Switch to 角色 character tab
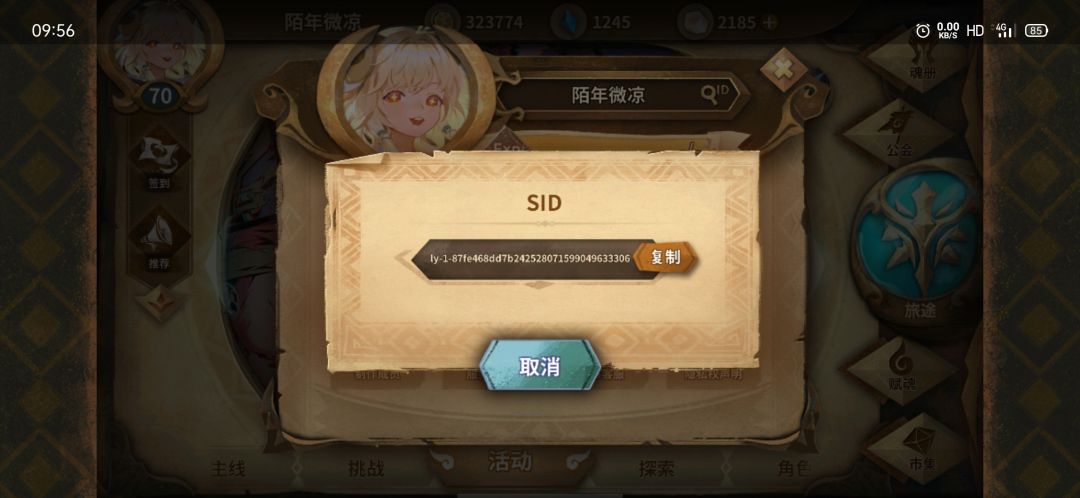Image resolution: width=1080 pixels, height=498 pixels. (x=794, y=468)
